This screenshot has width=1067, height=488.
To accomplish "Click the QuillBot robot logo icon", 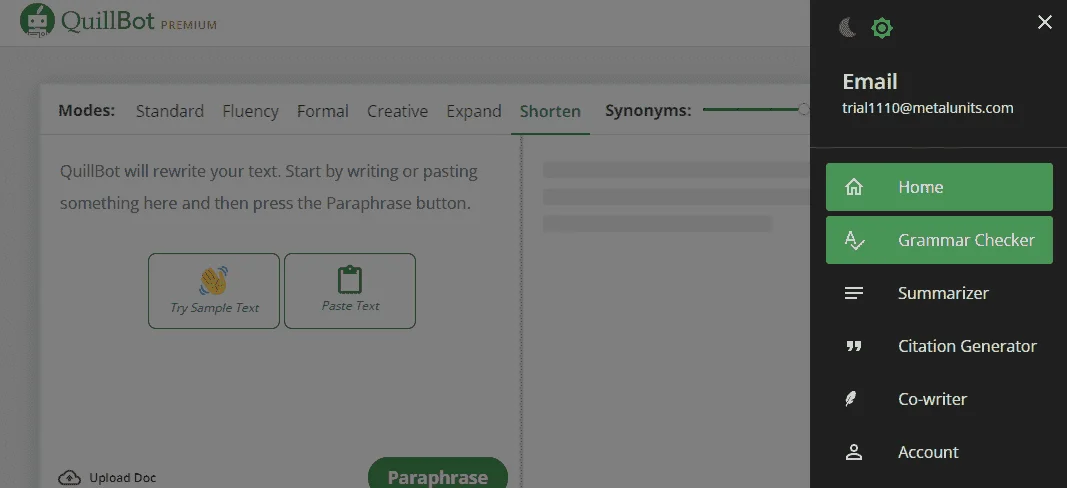I will point(37,20).
